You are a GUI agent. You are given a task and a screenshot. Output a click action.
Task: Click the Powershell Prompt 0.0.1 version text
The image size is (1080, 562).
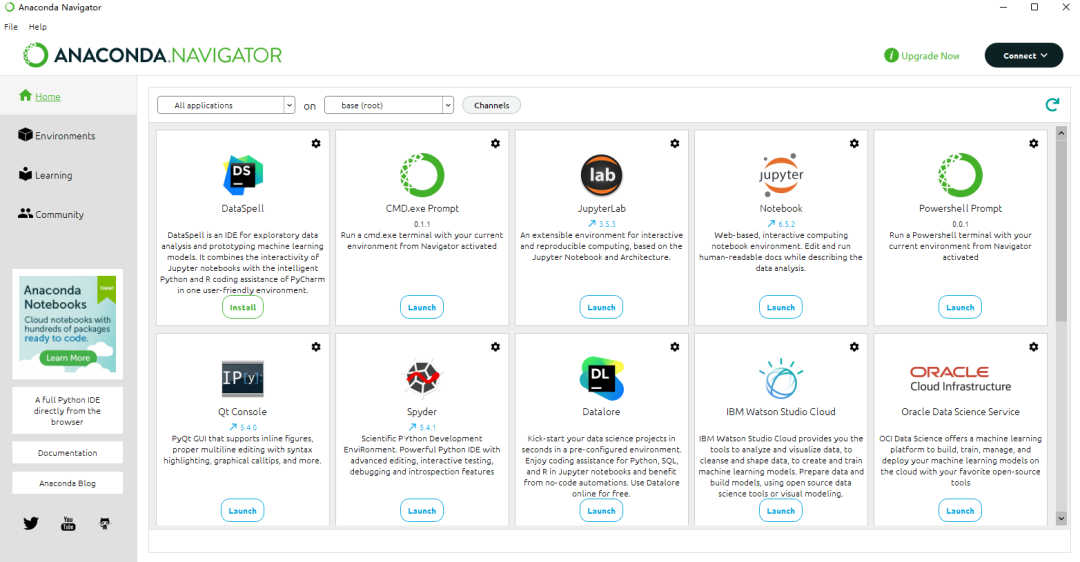pyautogui.click(x=960, y=224)
